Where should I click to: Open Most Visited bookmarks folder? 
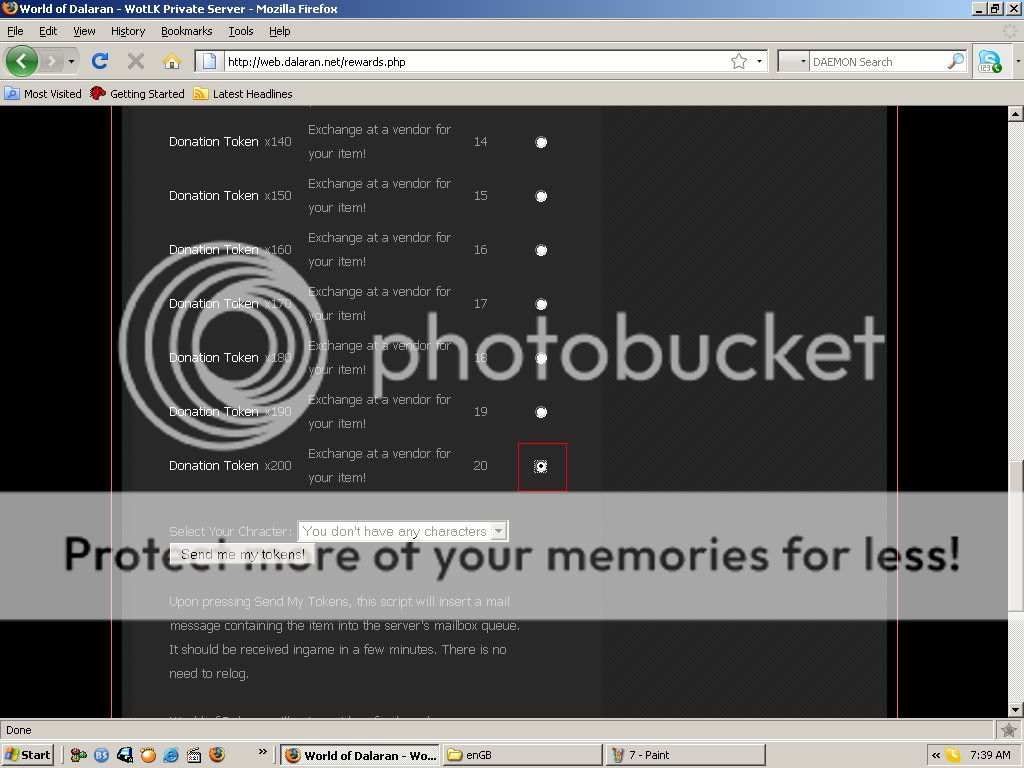43,93
